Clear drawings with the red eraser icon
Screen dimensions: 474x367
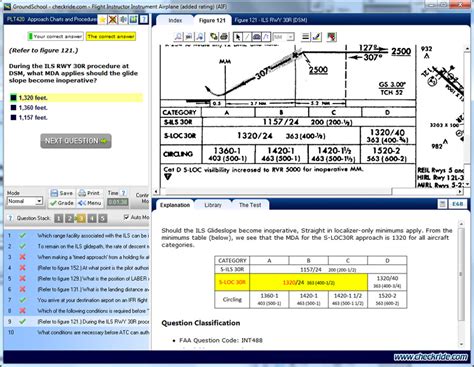pos(331,37)
